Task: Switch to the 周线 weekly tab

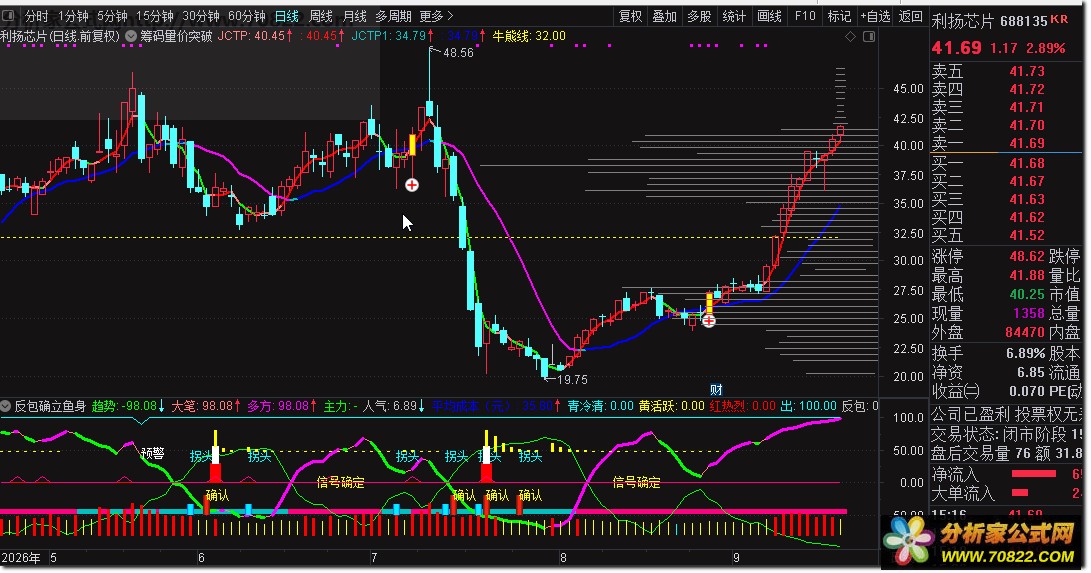Action: tap(321, 16)
